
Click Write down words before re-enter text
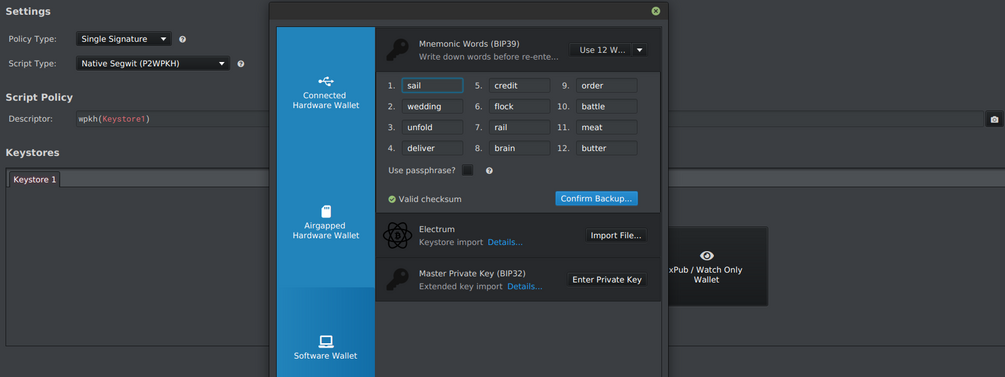[x=489, y=57]
